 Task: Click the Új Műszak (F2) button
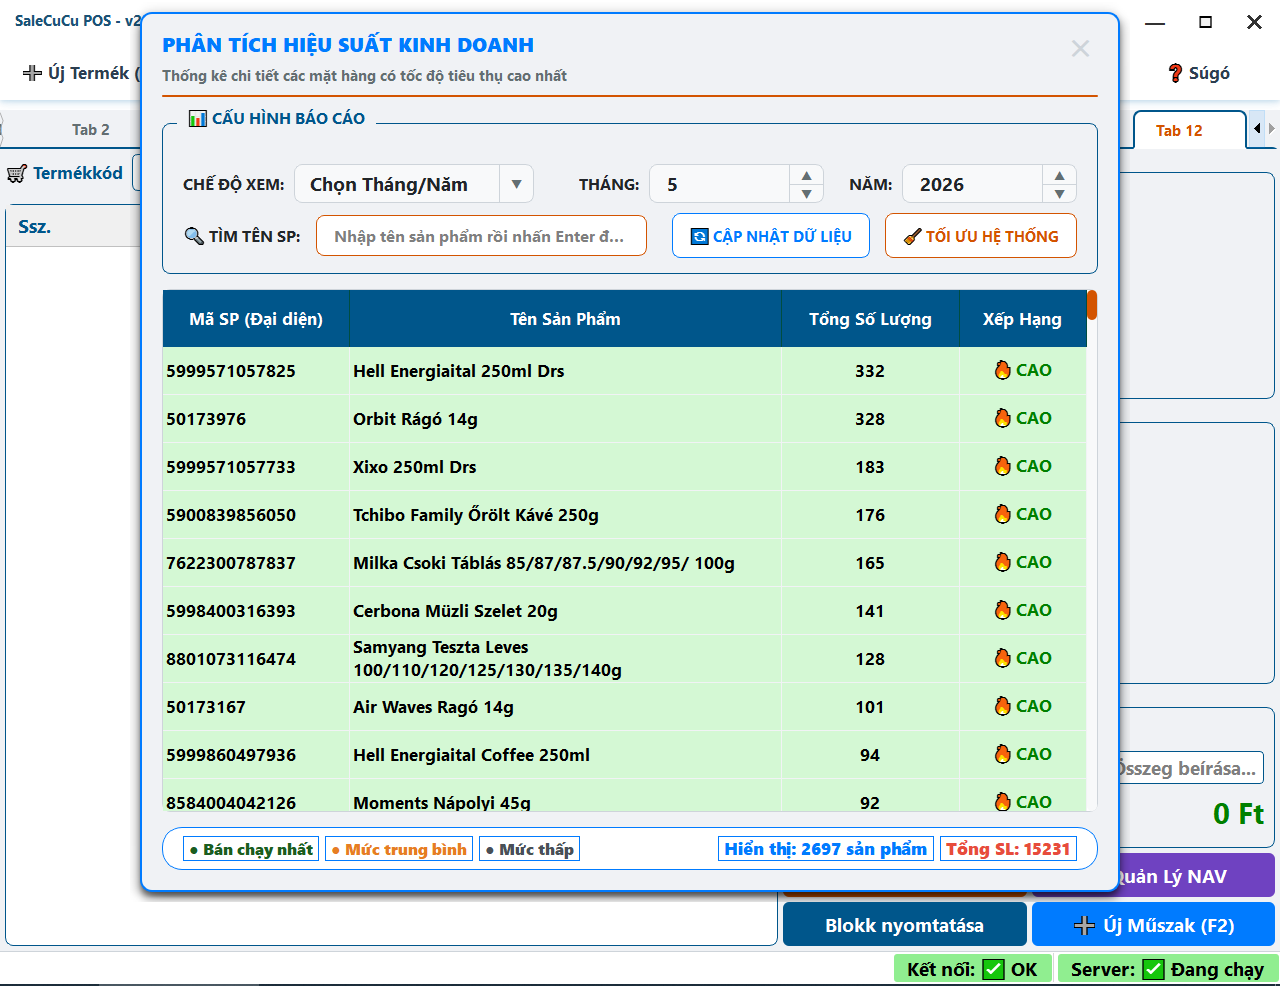pos(1154,925)
